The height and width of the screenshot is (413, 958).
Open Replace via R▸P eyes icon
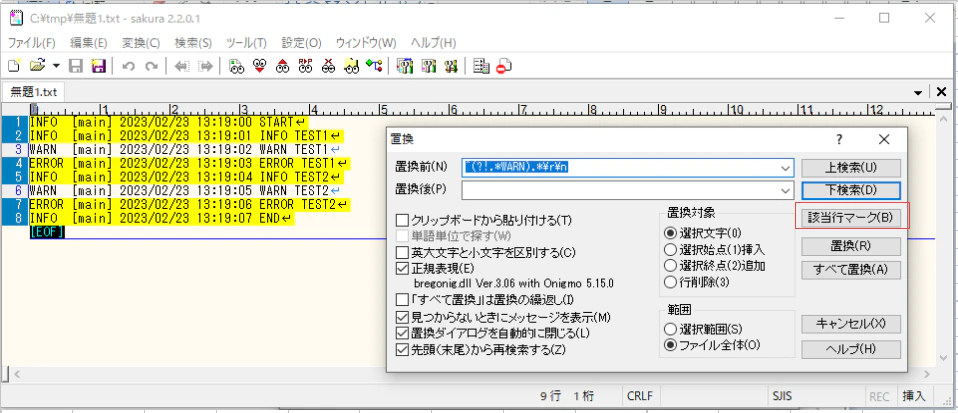[x=305, y=65]
